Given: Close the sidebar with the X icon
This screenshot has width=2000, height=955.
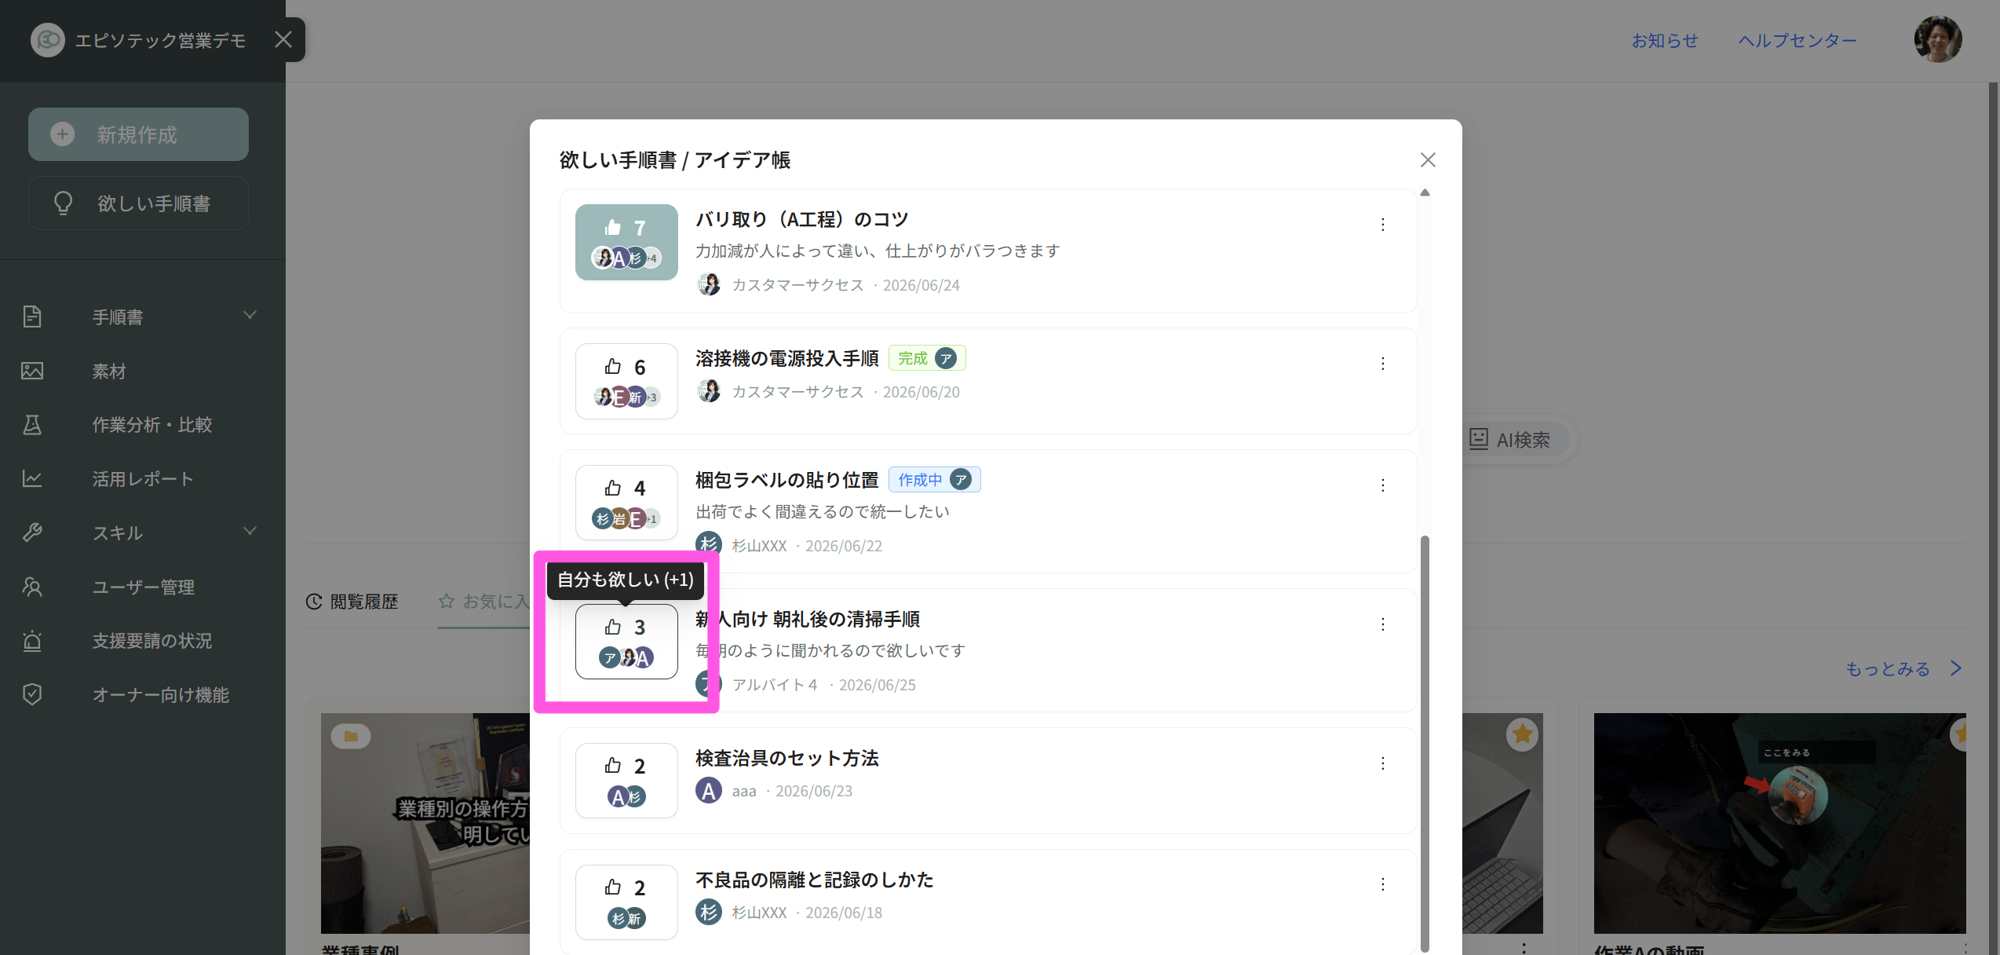Looking at the screenshot, I should click(x=283, y=40).
